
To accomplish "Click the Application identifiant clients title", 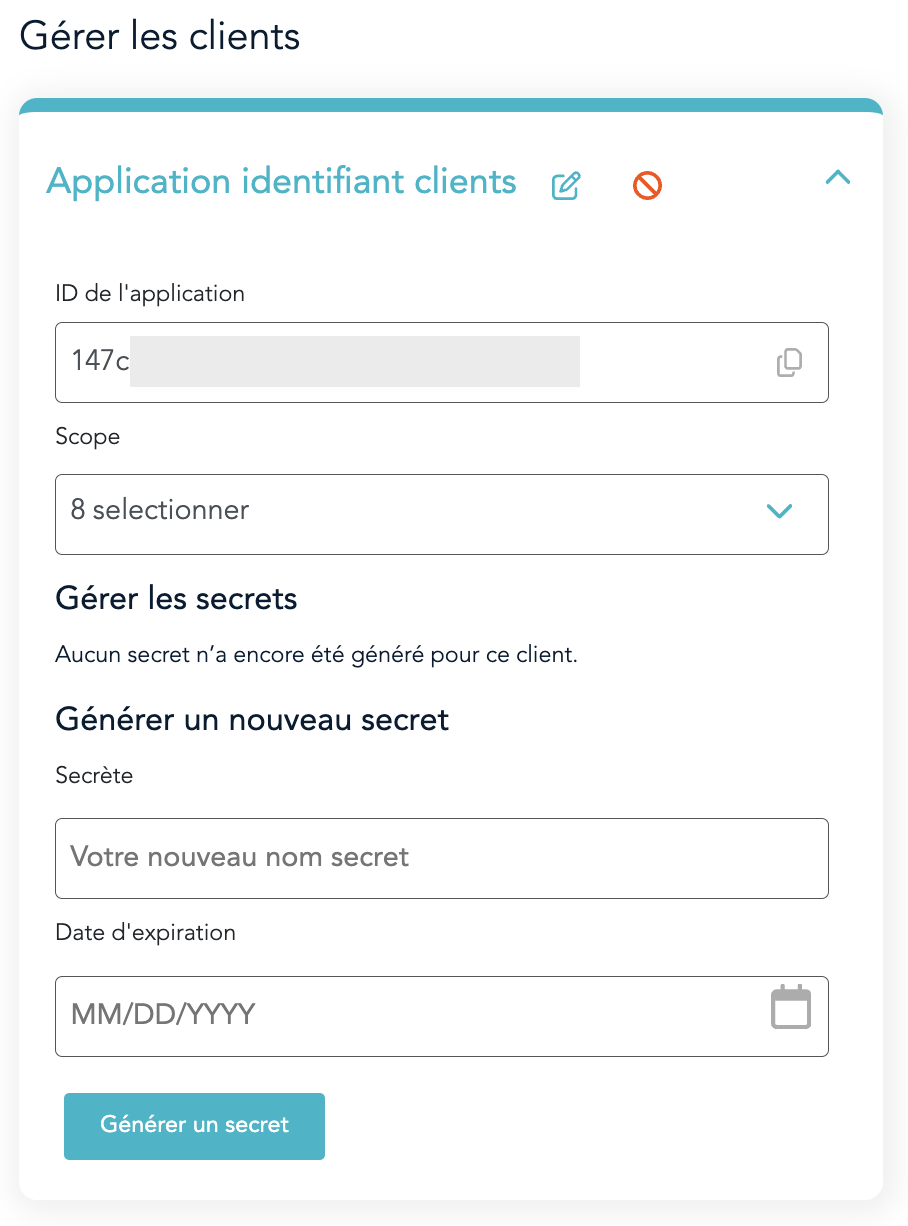I will [282, 182].
